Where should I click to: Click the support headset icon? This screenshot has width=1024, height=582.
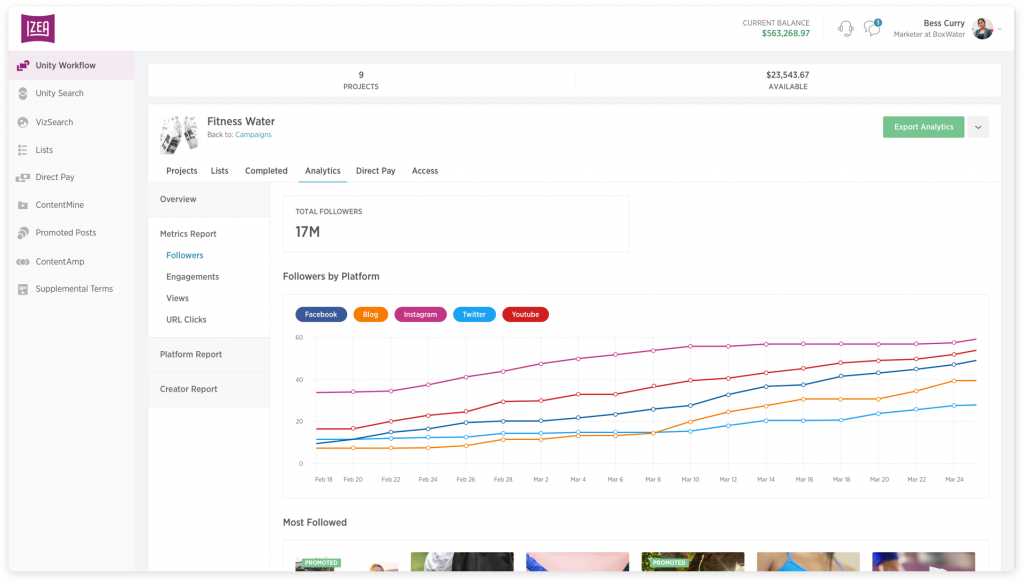point(845,28)
